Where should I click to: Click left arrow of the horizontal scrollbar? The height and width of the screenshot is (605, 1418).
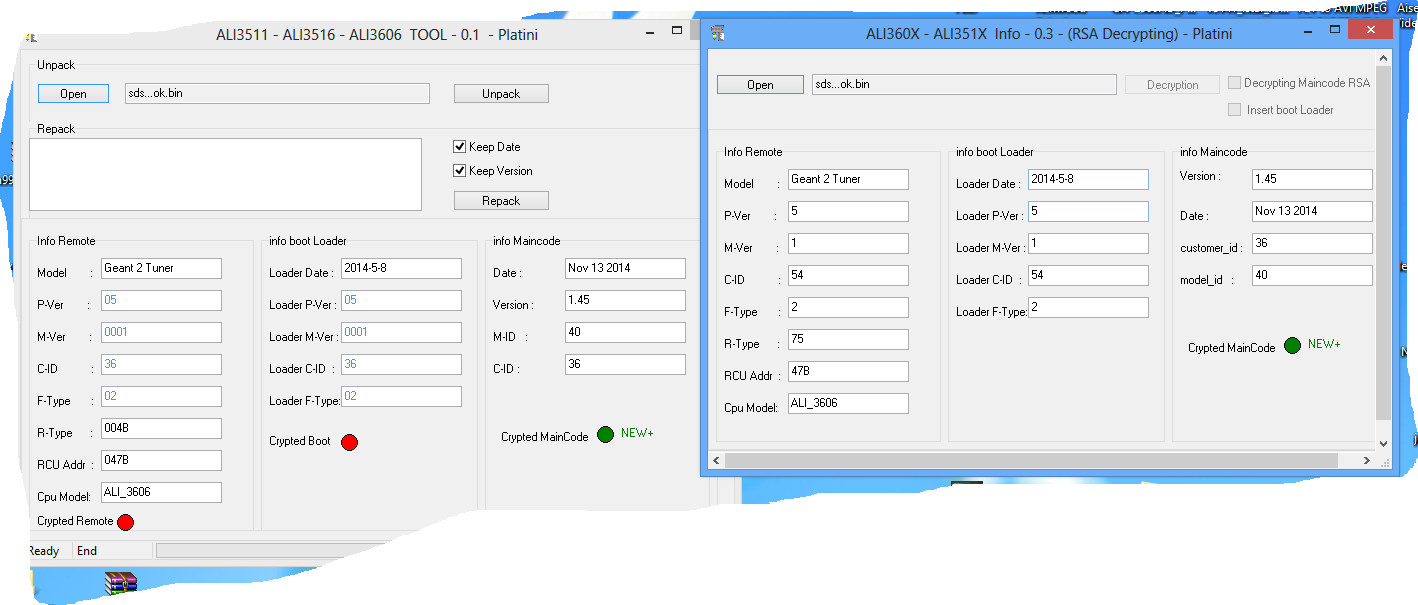click(716, 460)
